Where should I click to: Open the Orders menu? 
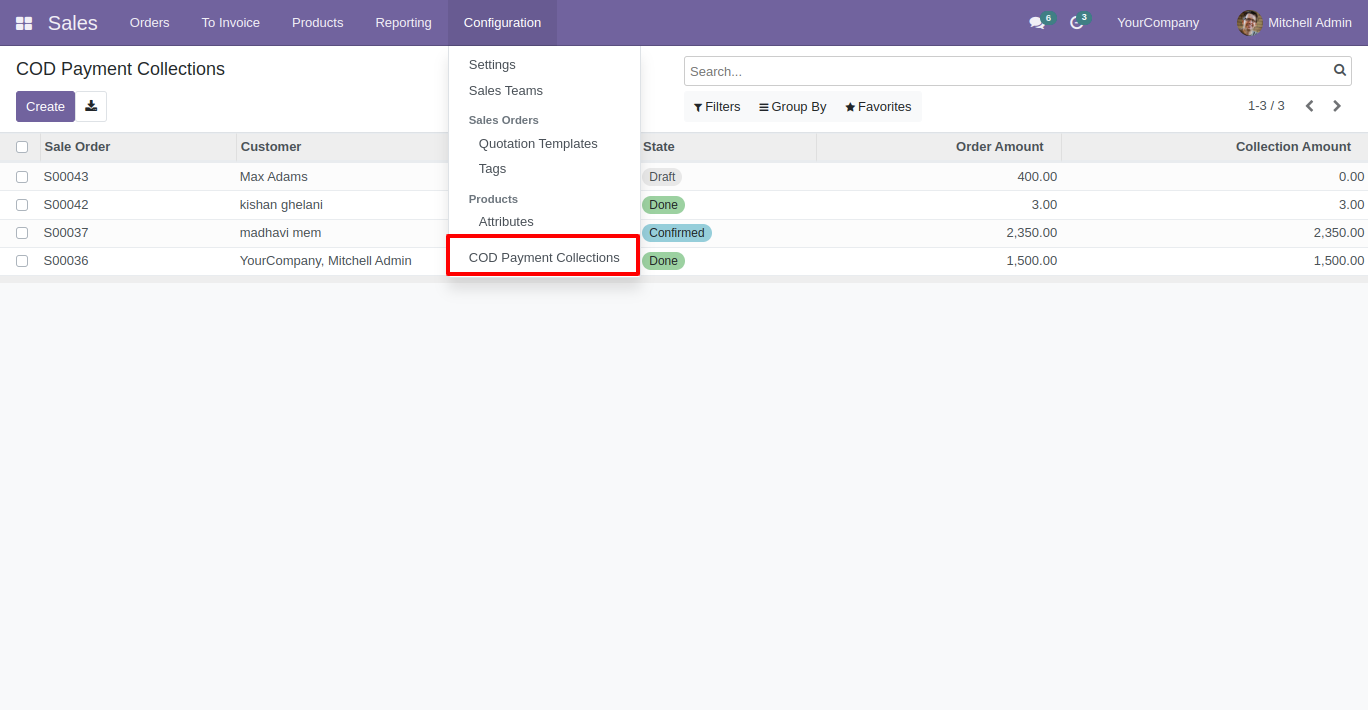(x=150, y=23)
